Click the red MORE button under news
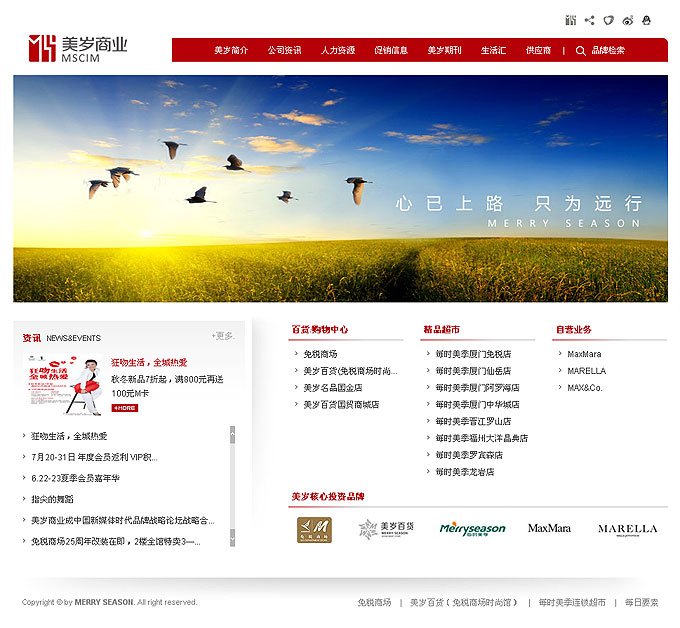 pyautogui.click(x=124, y=408)
